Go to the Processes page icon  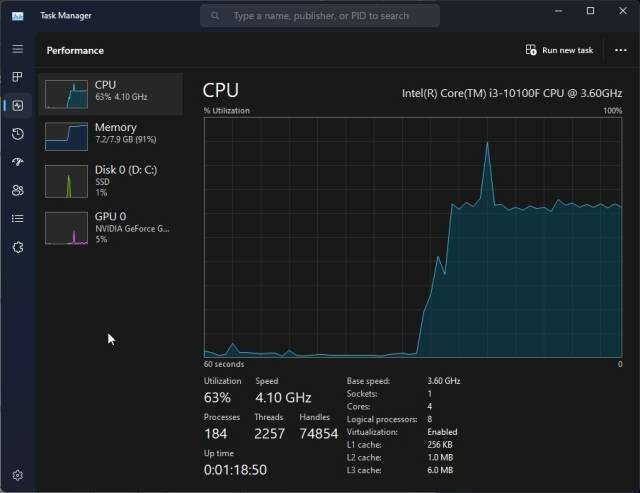click(17, 77)
